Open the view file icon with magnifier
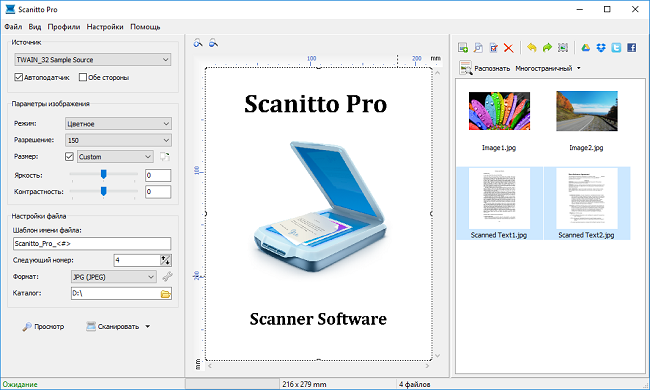Screen dimensions: 650x390 478,48
